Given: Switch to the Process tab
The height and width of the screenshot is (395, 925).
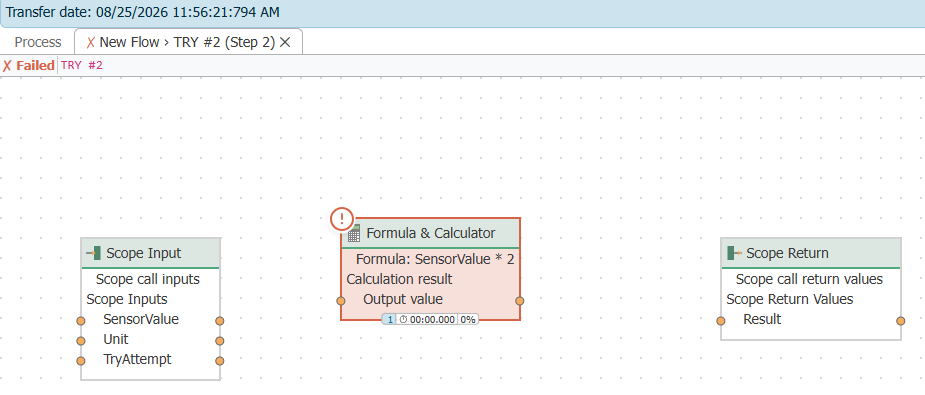Looking at the screenshot, I should coord(38,42).
